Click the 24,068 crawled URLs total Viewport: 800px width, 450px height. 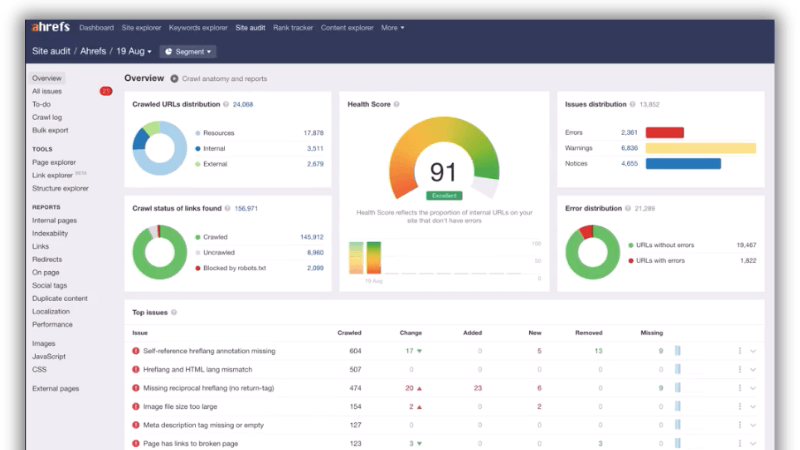click(243, 104)
